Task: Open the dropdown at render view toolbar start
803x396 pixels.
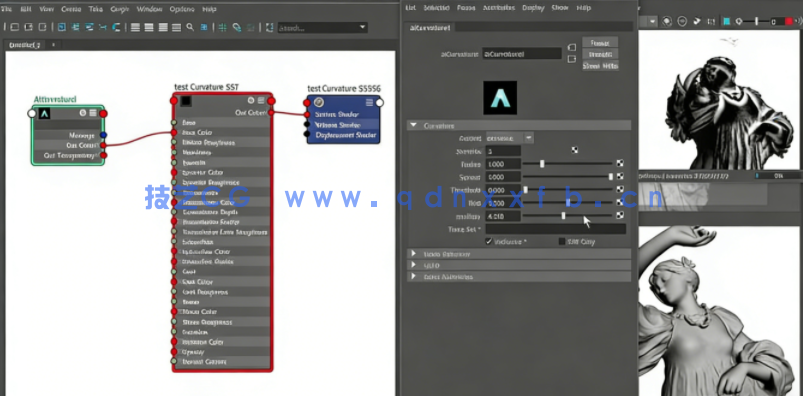Action: click(x=652, y=22)
